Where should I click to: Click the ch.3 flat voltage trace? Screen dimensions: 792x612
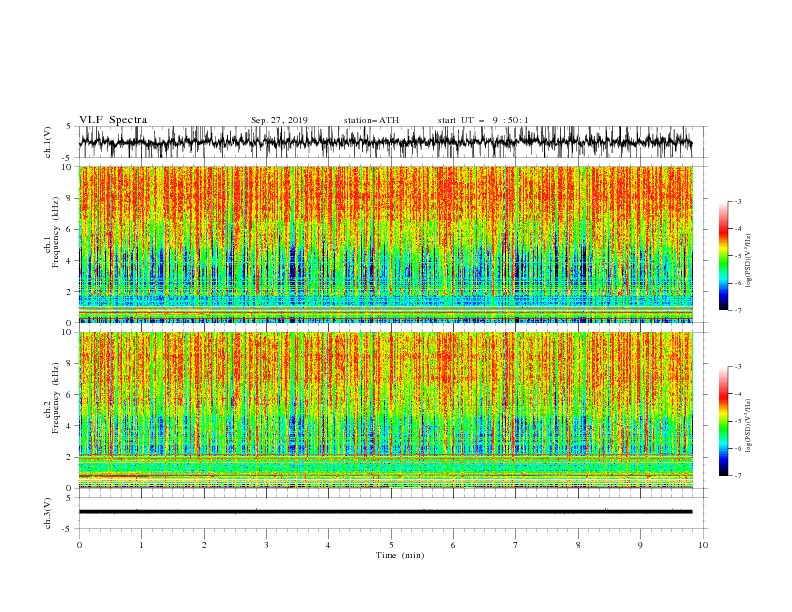tap(386, 512)
